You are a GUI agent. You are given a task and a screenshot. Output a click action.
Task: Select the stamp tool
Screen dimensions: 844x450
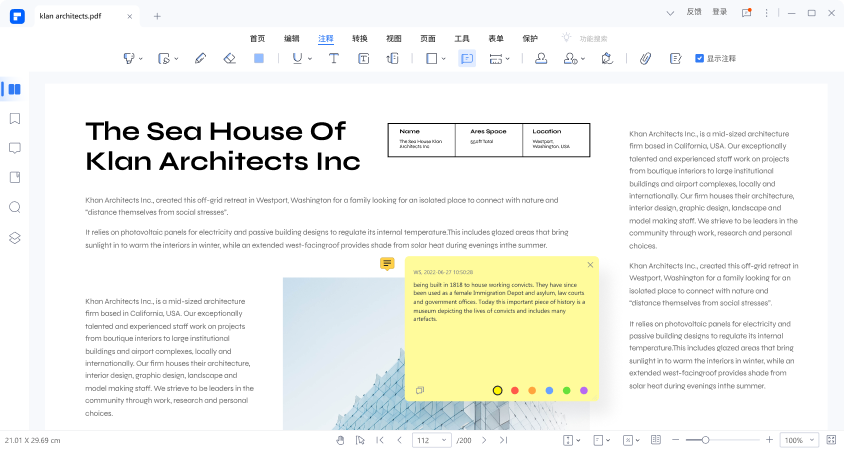[541, 58]
